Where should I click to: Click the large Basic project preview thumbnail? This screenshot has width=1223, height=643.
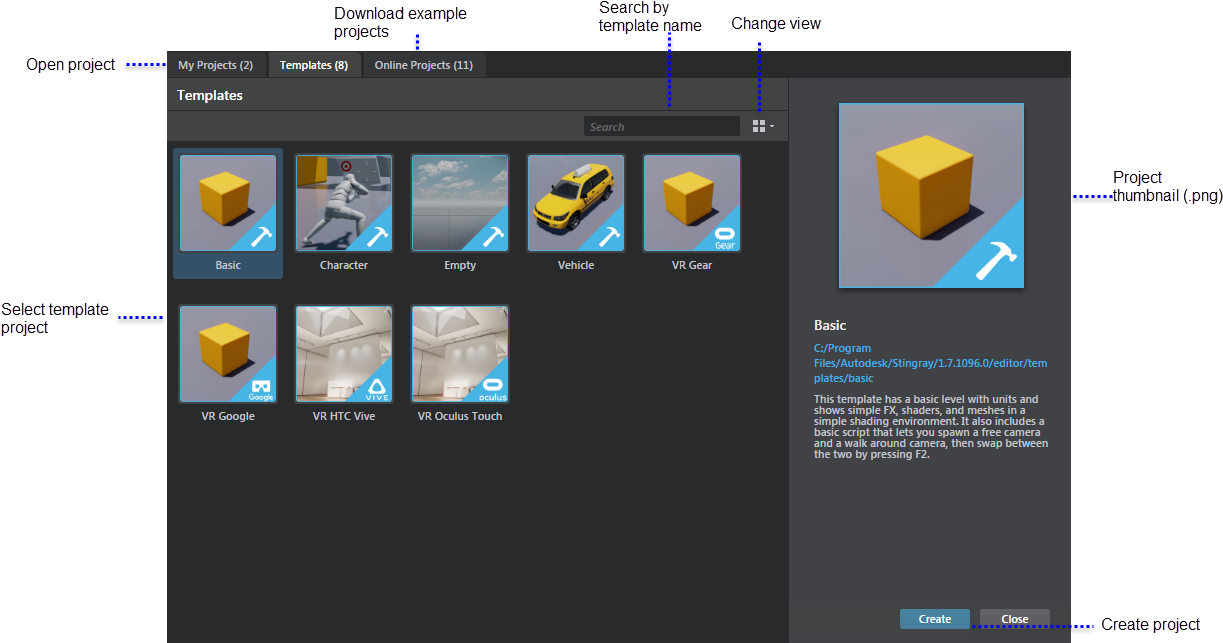[931, 196]
